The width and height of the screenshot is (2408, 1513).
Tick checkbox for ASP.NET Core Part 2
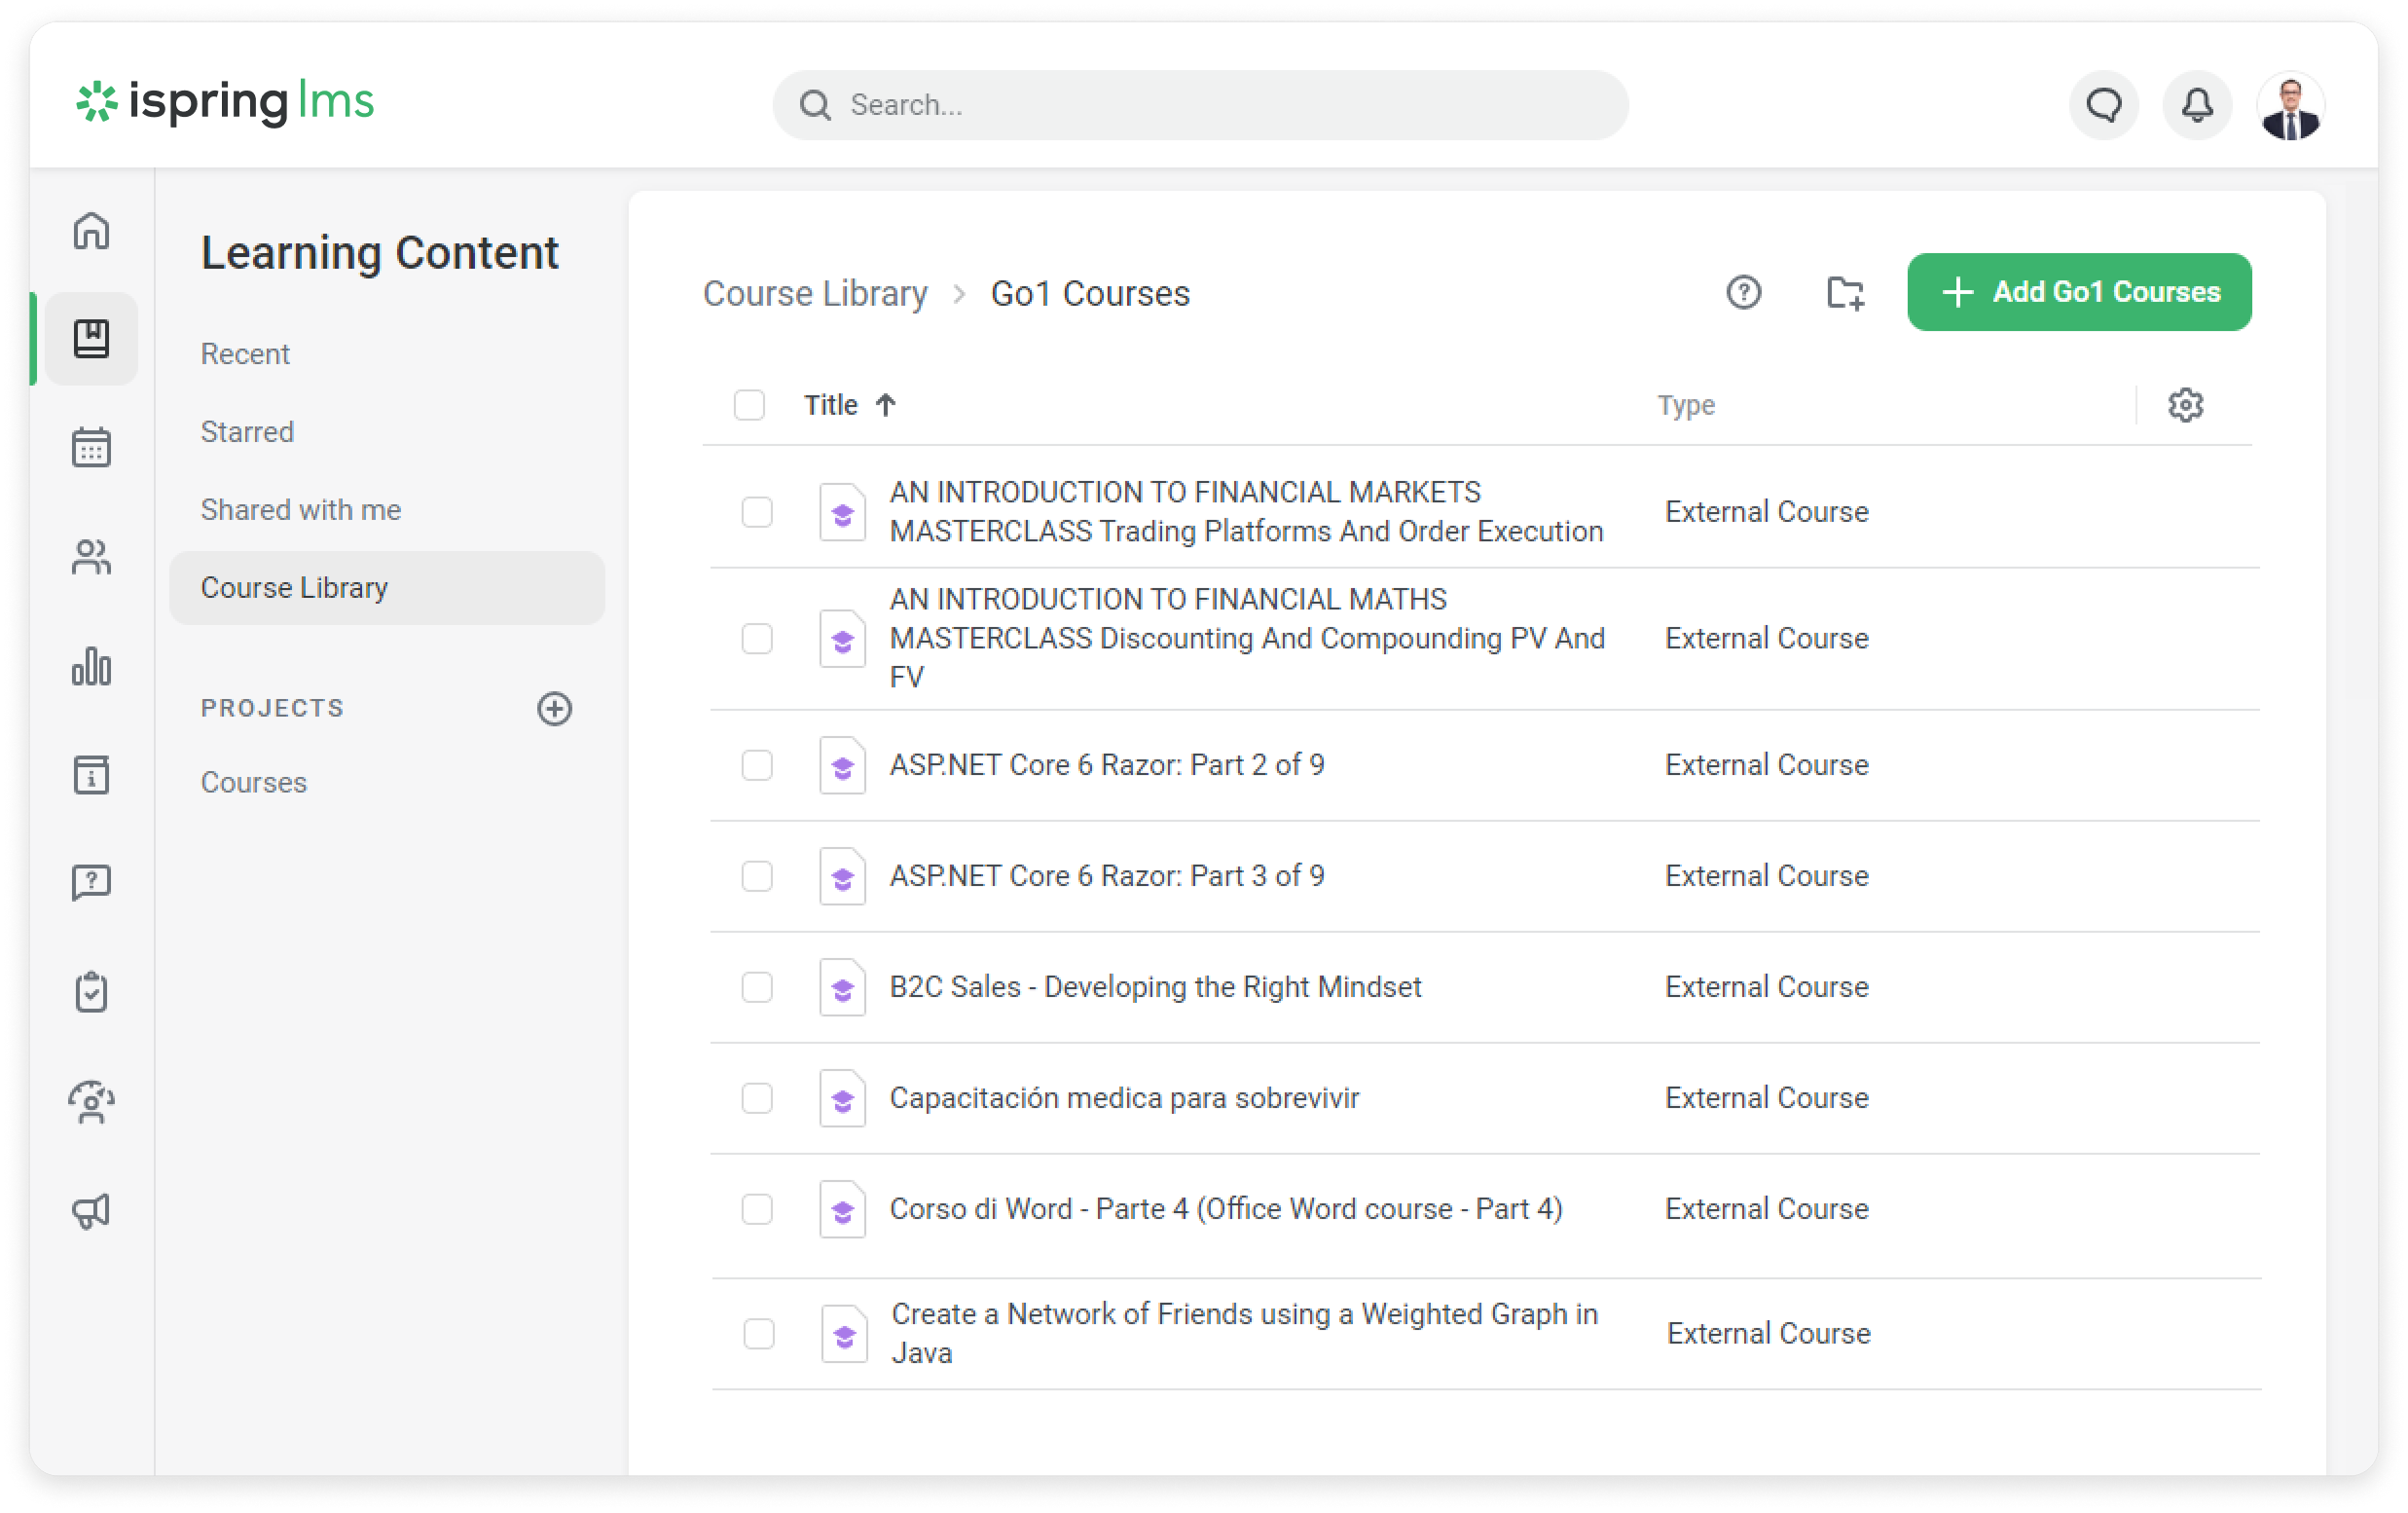(x=757, y=765)
